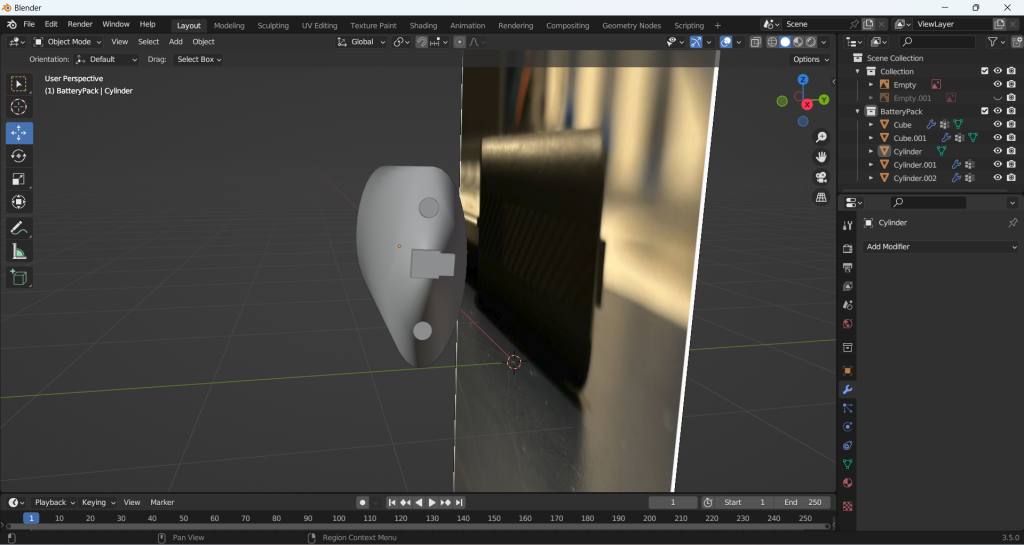Click the zoom magnifier viewport icon
The image size is (1024, 545).
(x=821, y=137)
